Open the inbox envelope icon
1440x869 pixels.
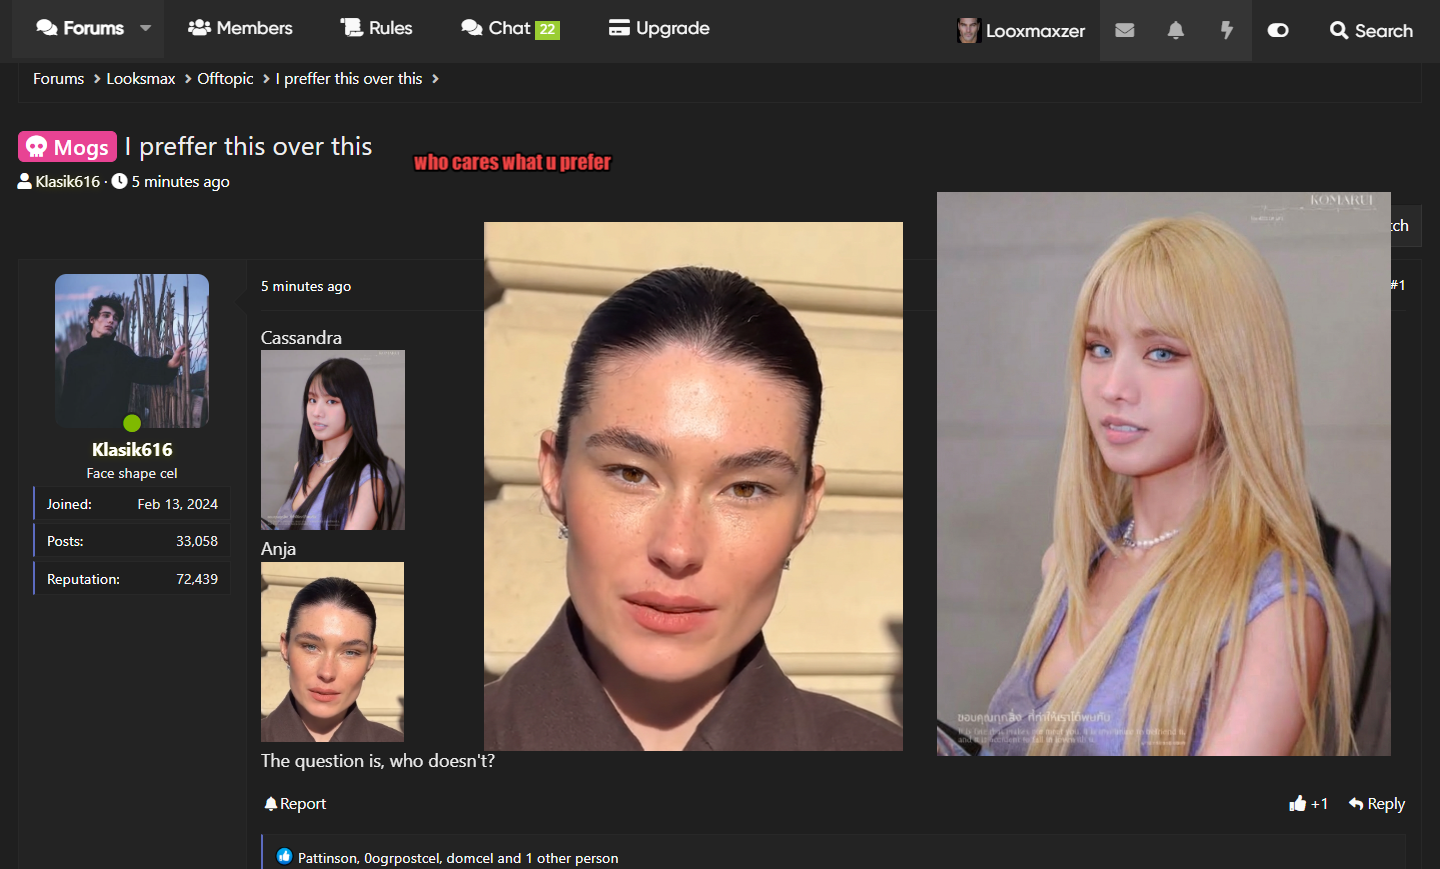click(x=1124, y=30)
